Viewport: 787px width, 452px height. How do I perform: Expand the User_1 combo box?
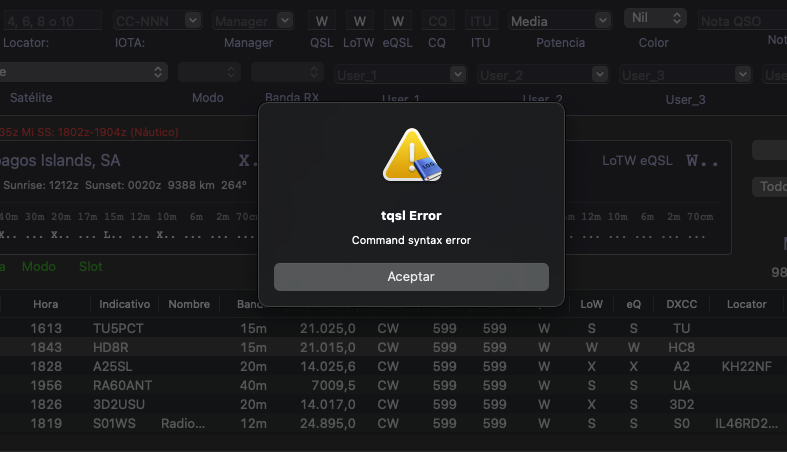[457, 74]
